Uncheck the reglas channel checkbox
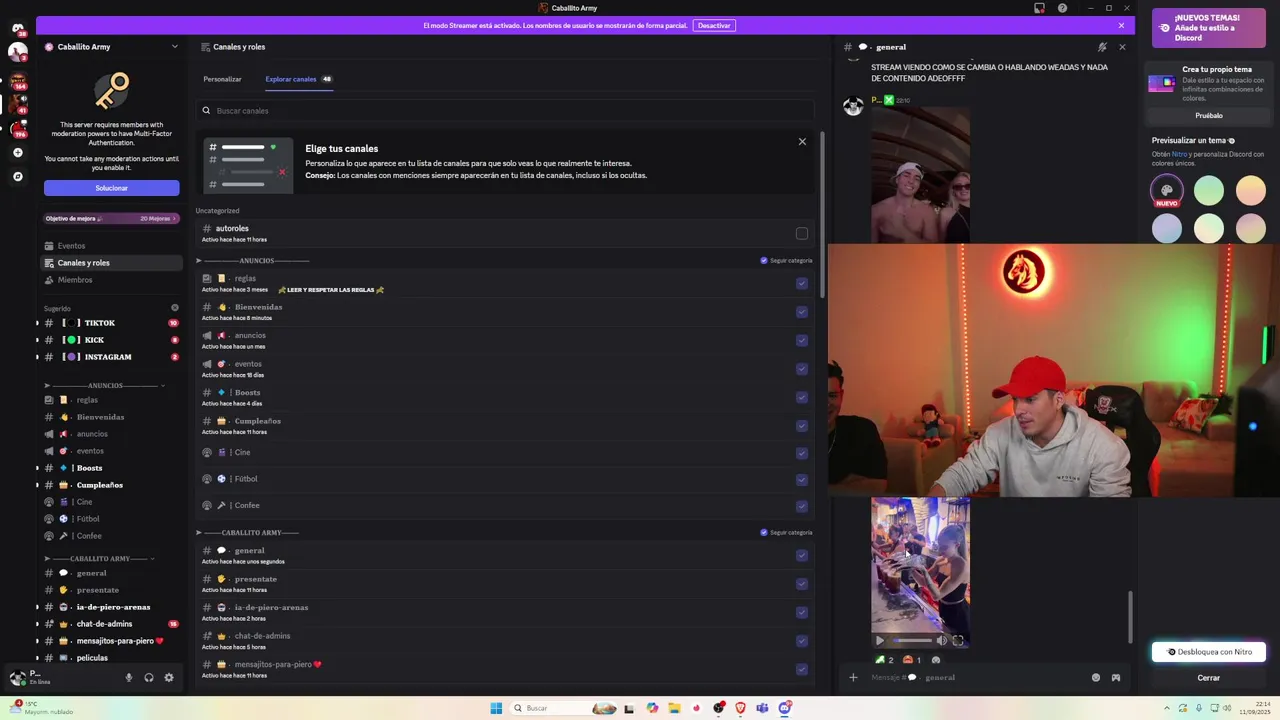1280x720 pixels. coord(802,283)
